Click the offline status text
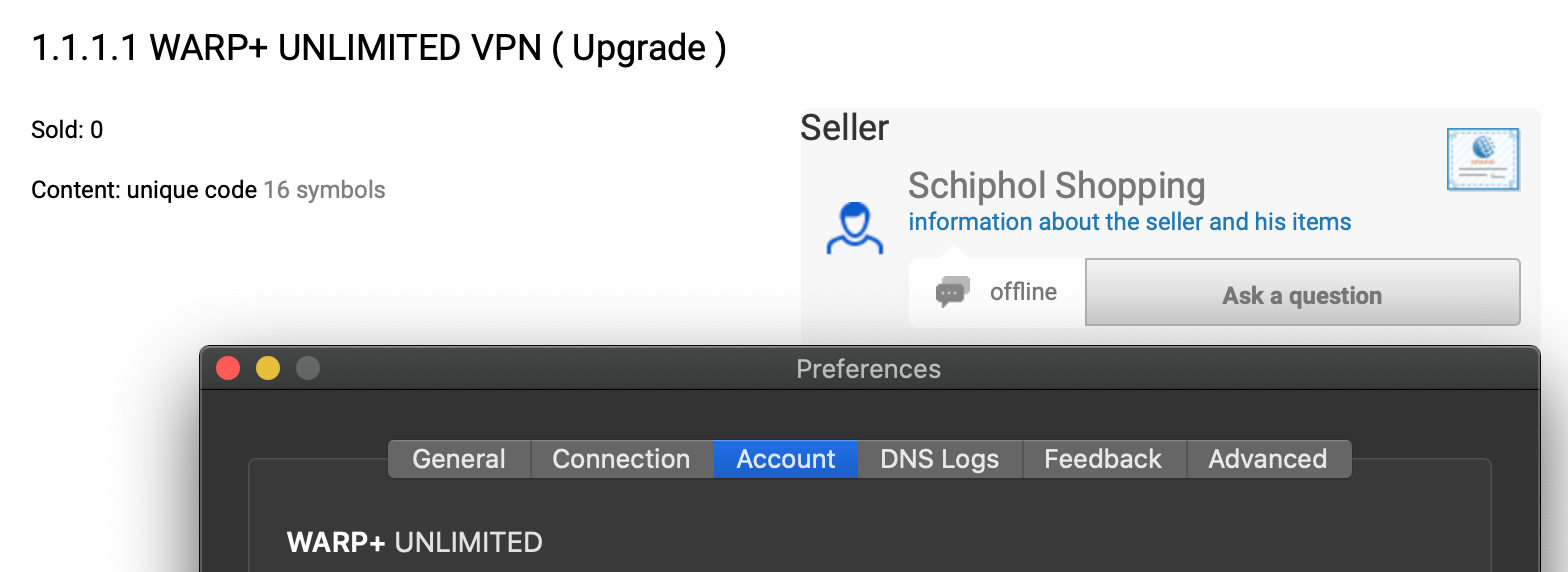Screen dimensions: 1568x572 [1023, 292]
